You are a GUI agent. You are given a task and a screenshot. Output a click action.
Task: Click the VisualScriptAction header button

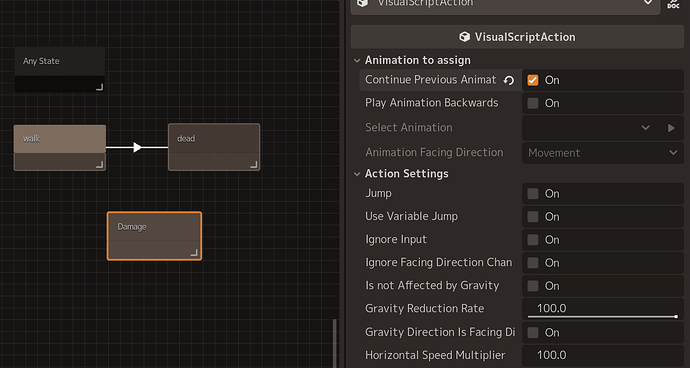[517, 37]
